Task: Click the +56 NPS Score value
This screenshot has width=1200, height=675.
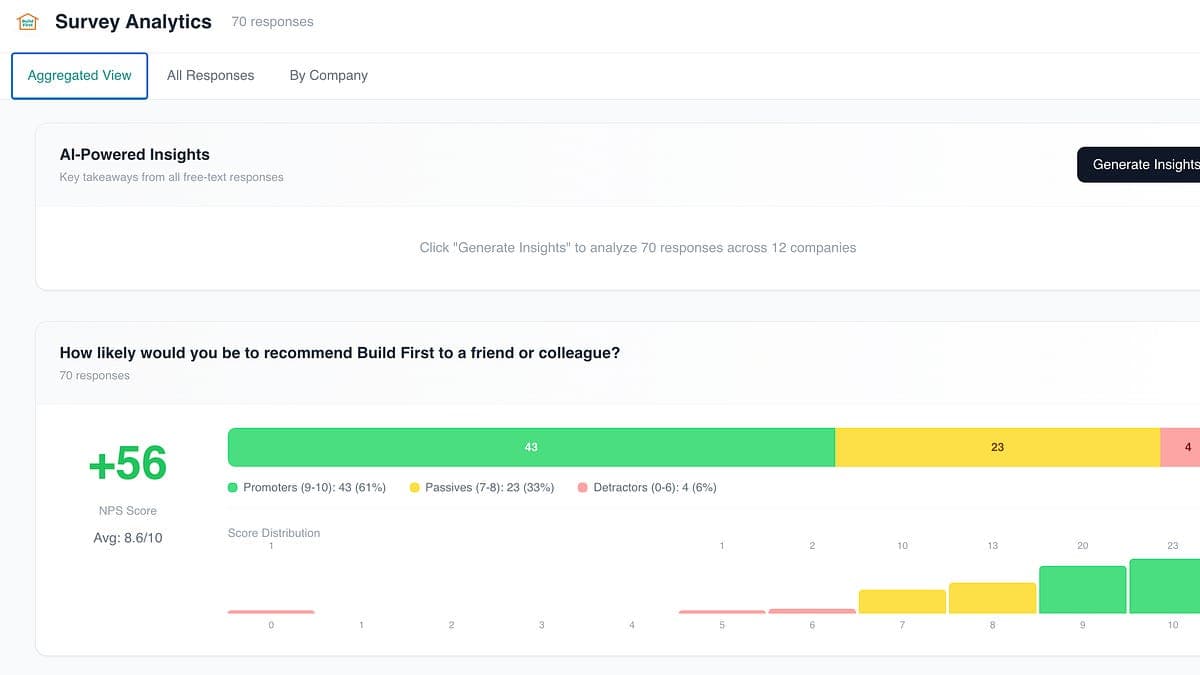Action: point(128,464)
